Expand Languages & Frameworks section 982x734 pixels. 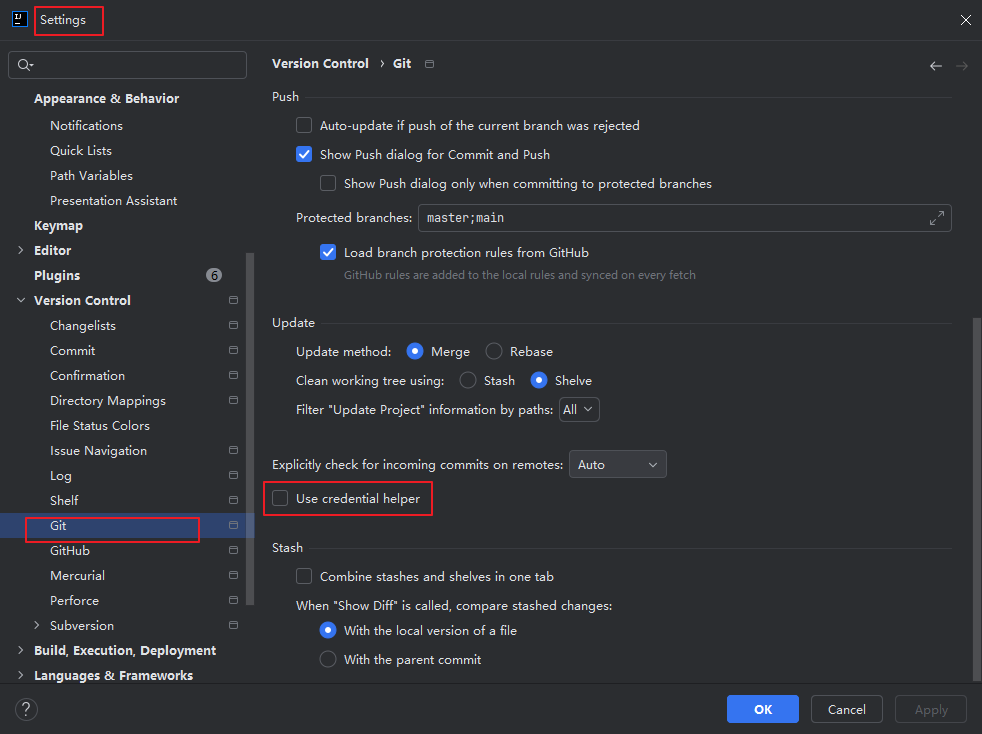click(x=21, y=675)
